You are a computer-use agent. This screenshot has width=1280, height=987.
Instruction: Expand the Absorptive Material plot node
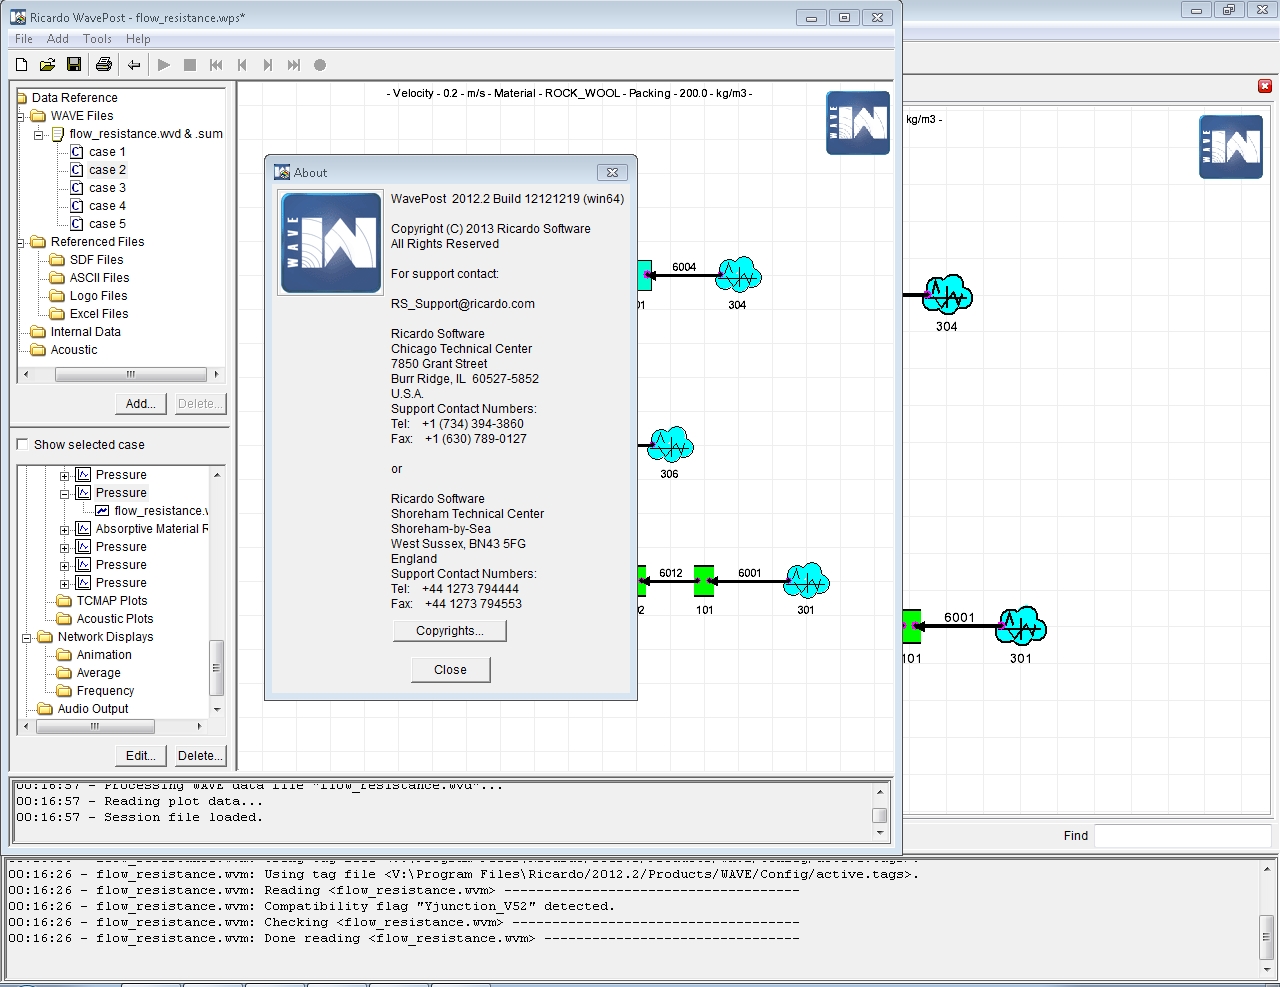[x=65, y=529]
